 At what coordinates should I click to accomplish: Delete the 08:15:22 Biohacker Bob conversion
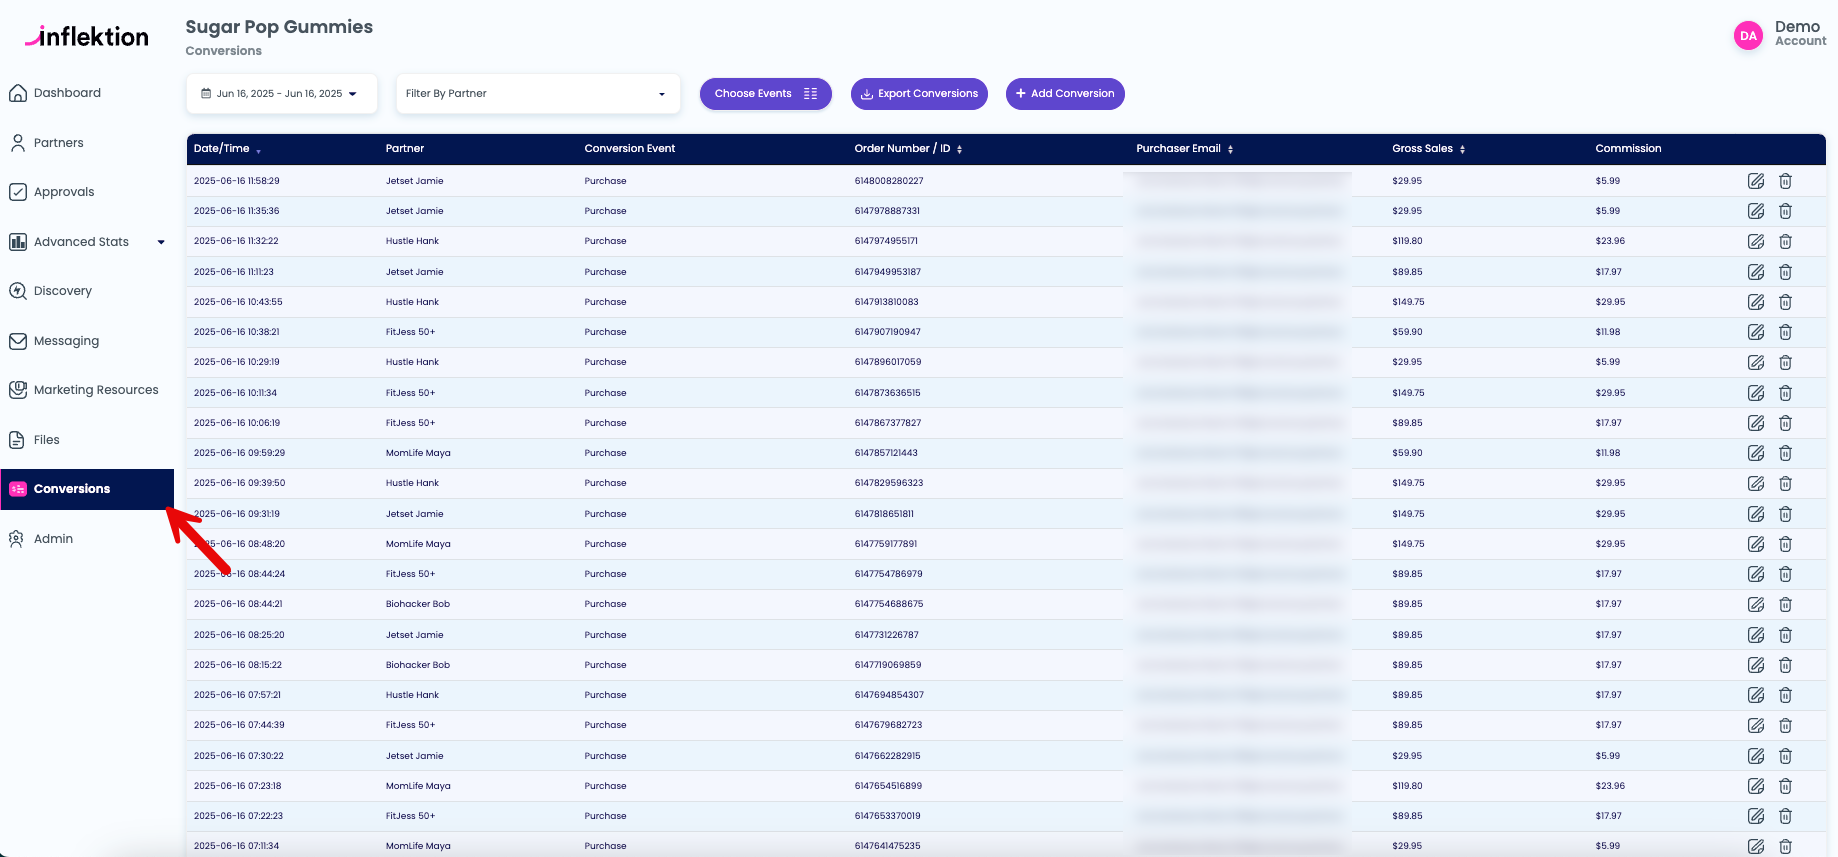pos(1785,665)
